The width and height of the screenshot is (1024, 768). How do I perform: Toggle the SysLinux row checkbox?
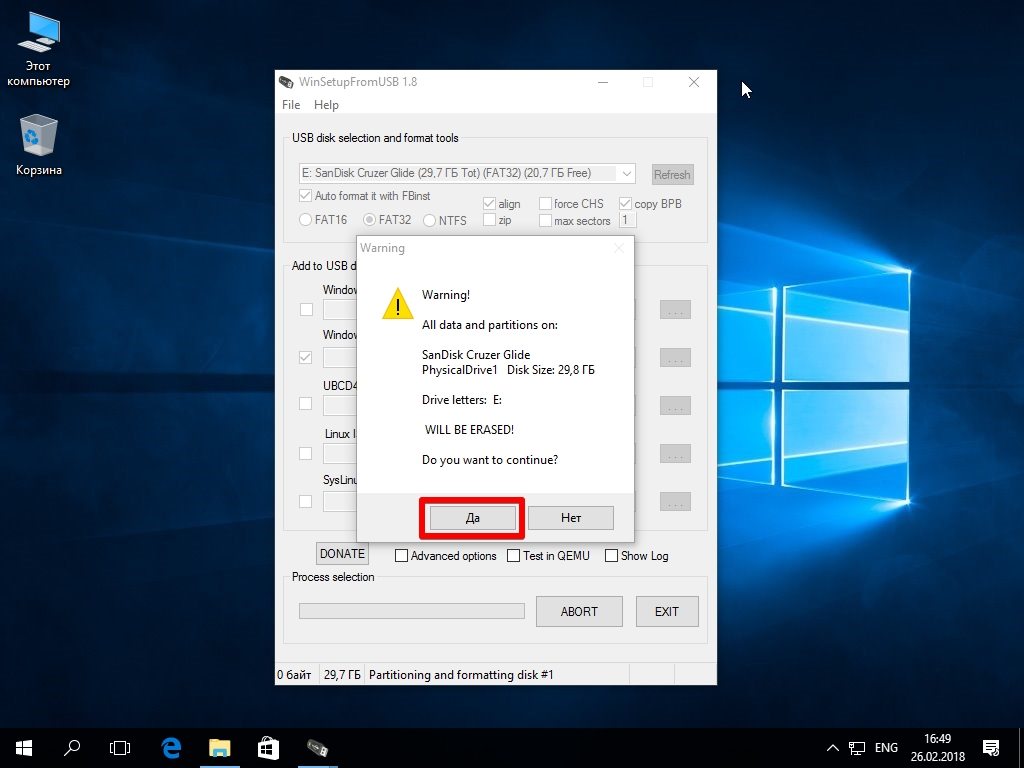306,502
